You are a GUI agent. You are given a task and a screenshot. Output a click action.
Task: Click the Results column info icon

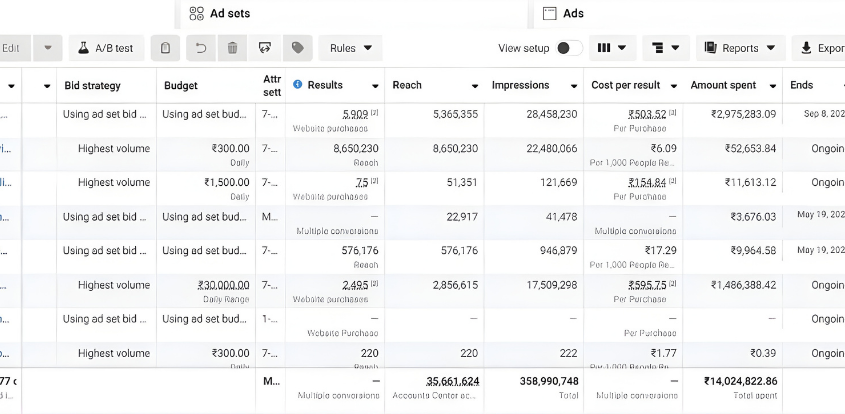(x=298, y=85)
